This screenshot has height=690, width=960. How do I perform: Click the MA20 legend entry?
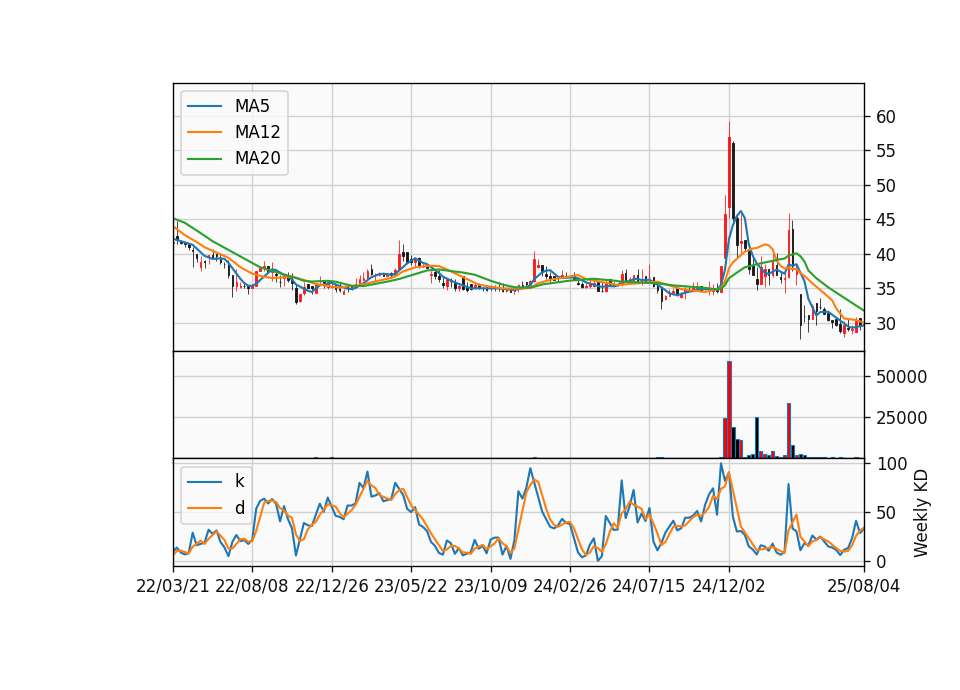click(x=234, y=158)
